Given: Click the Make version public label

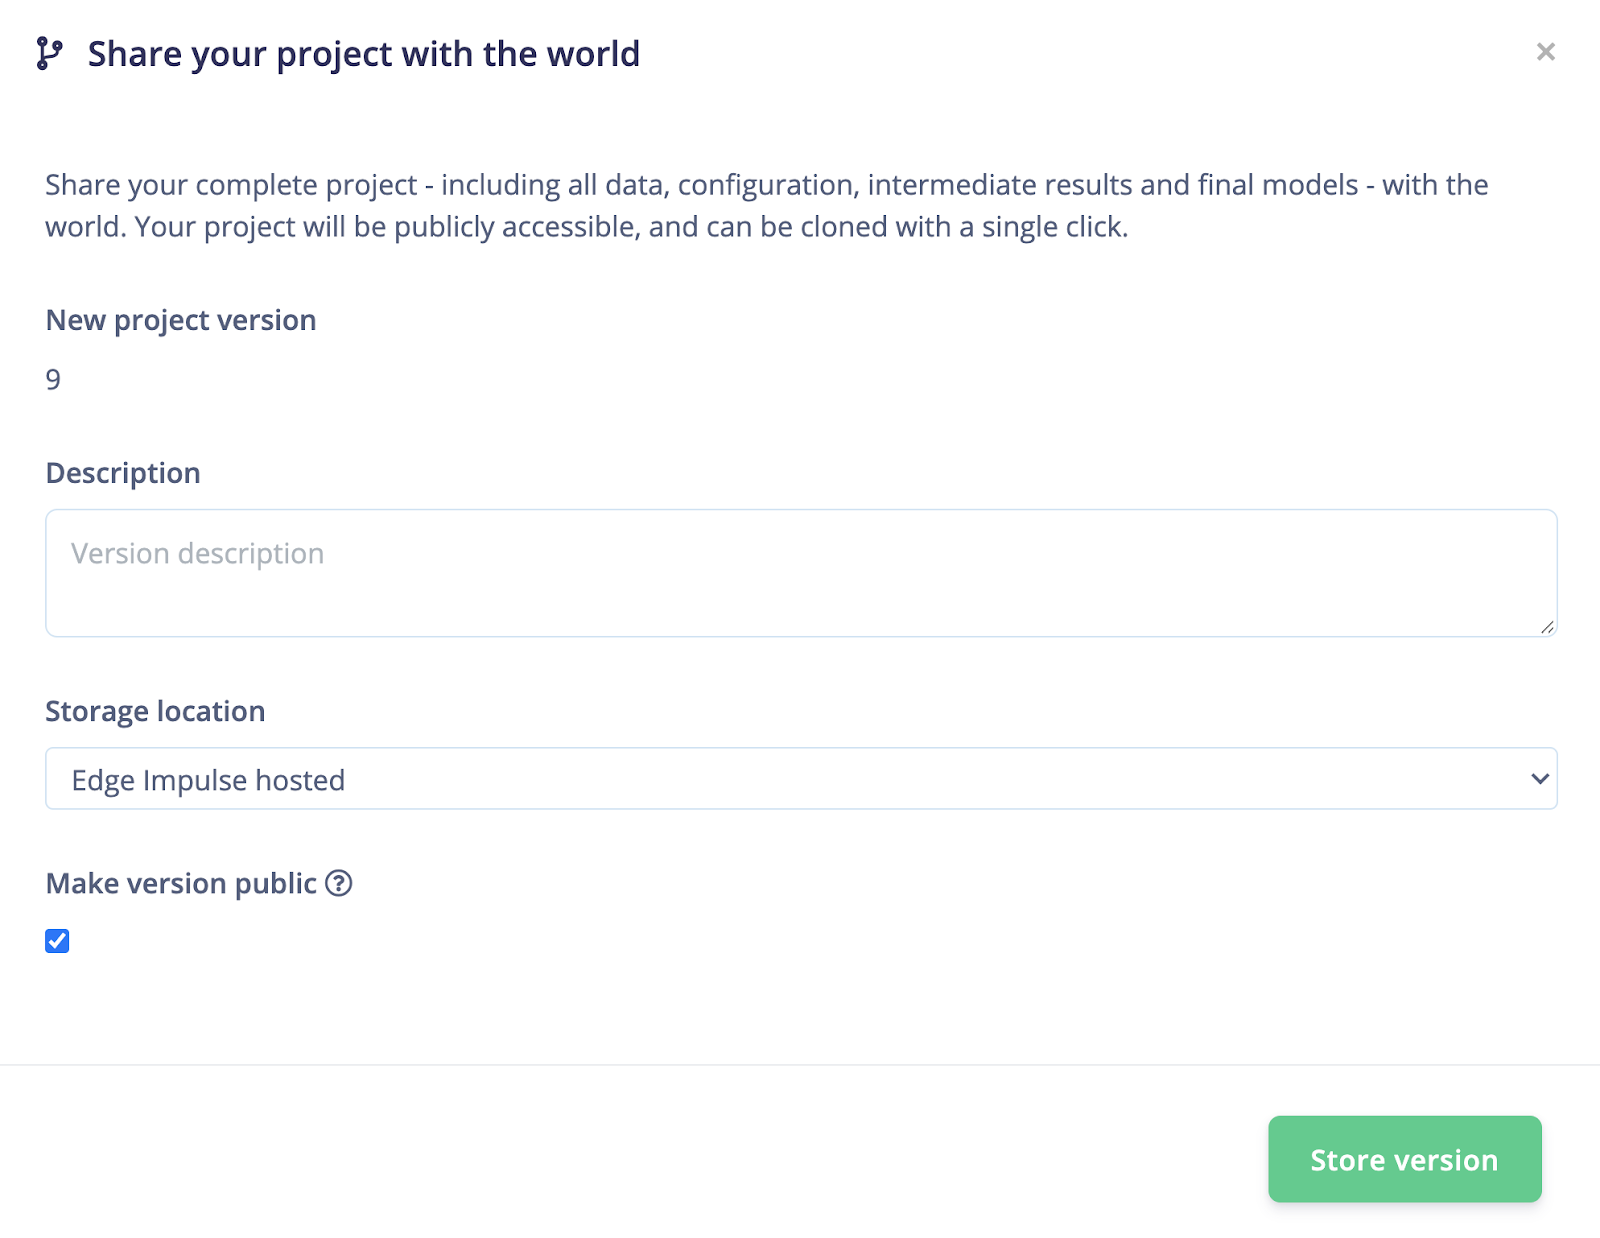Looking at the screenshot, I should tap(181, 884).
